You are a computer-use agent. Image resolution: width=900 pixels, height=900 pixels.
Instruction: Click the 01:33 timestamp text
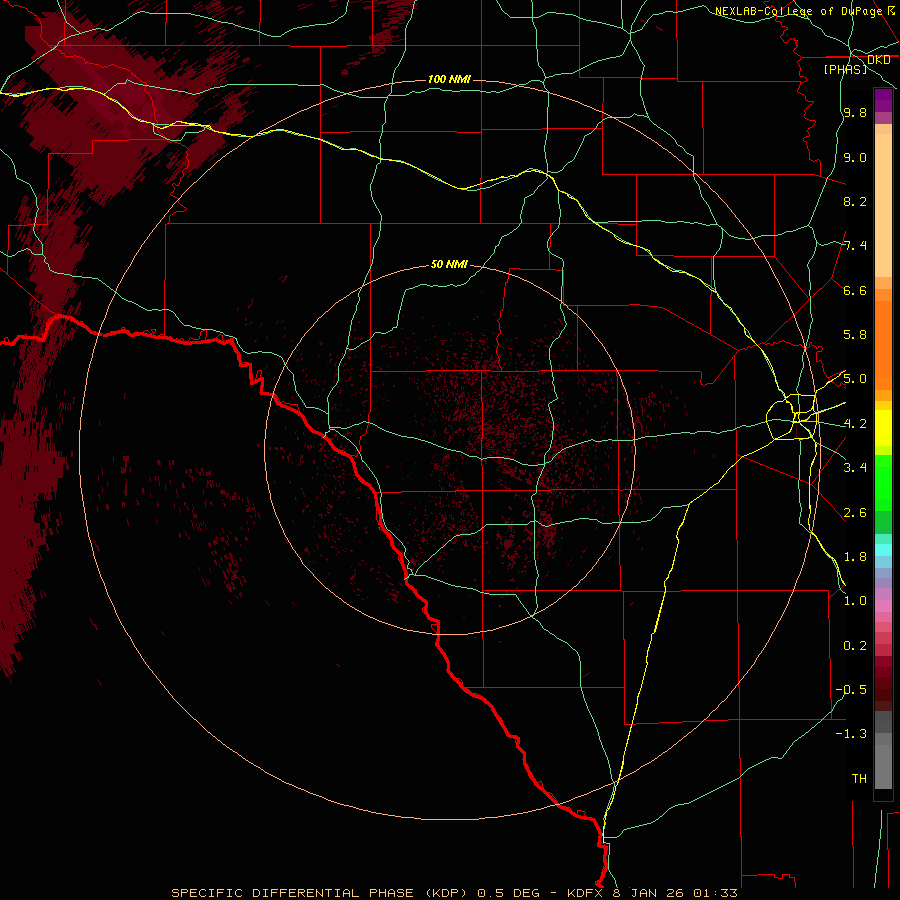tap(715, 893)
